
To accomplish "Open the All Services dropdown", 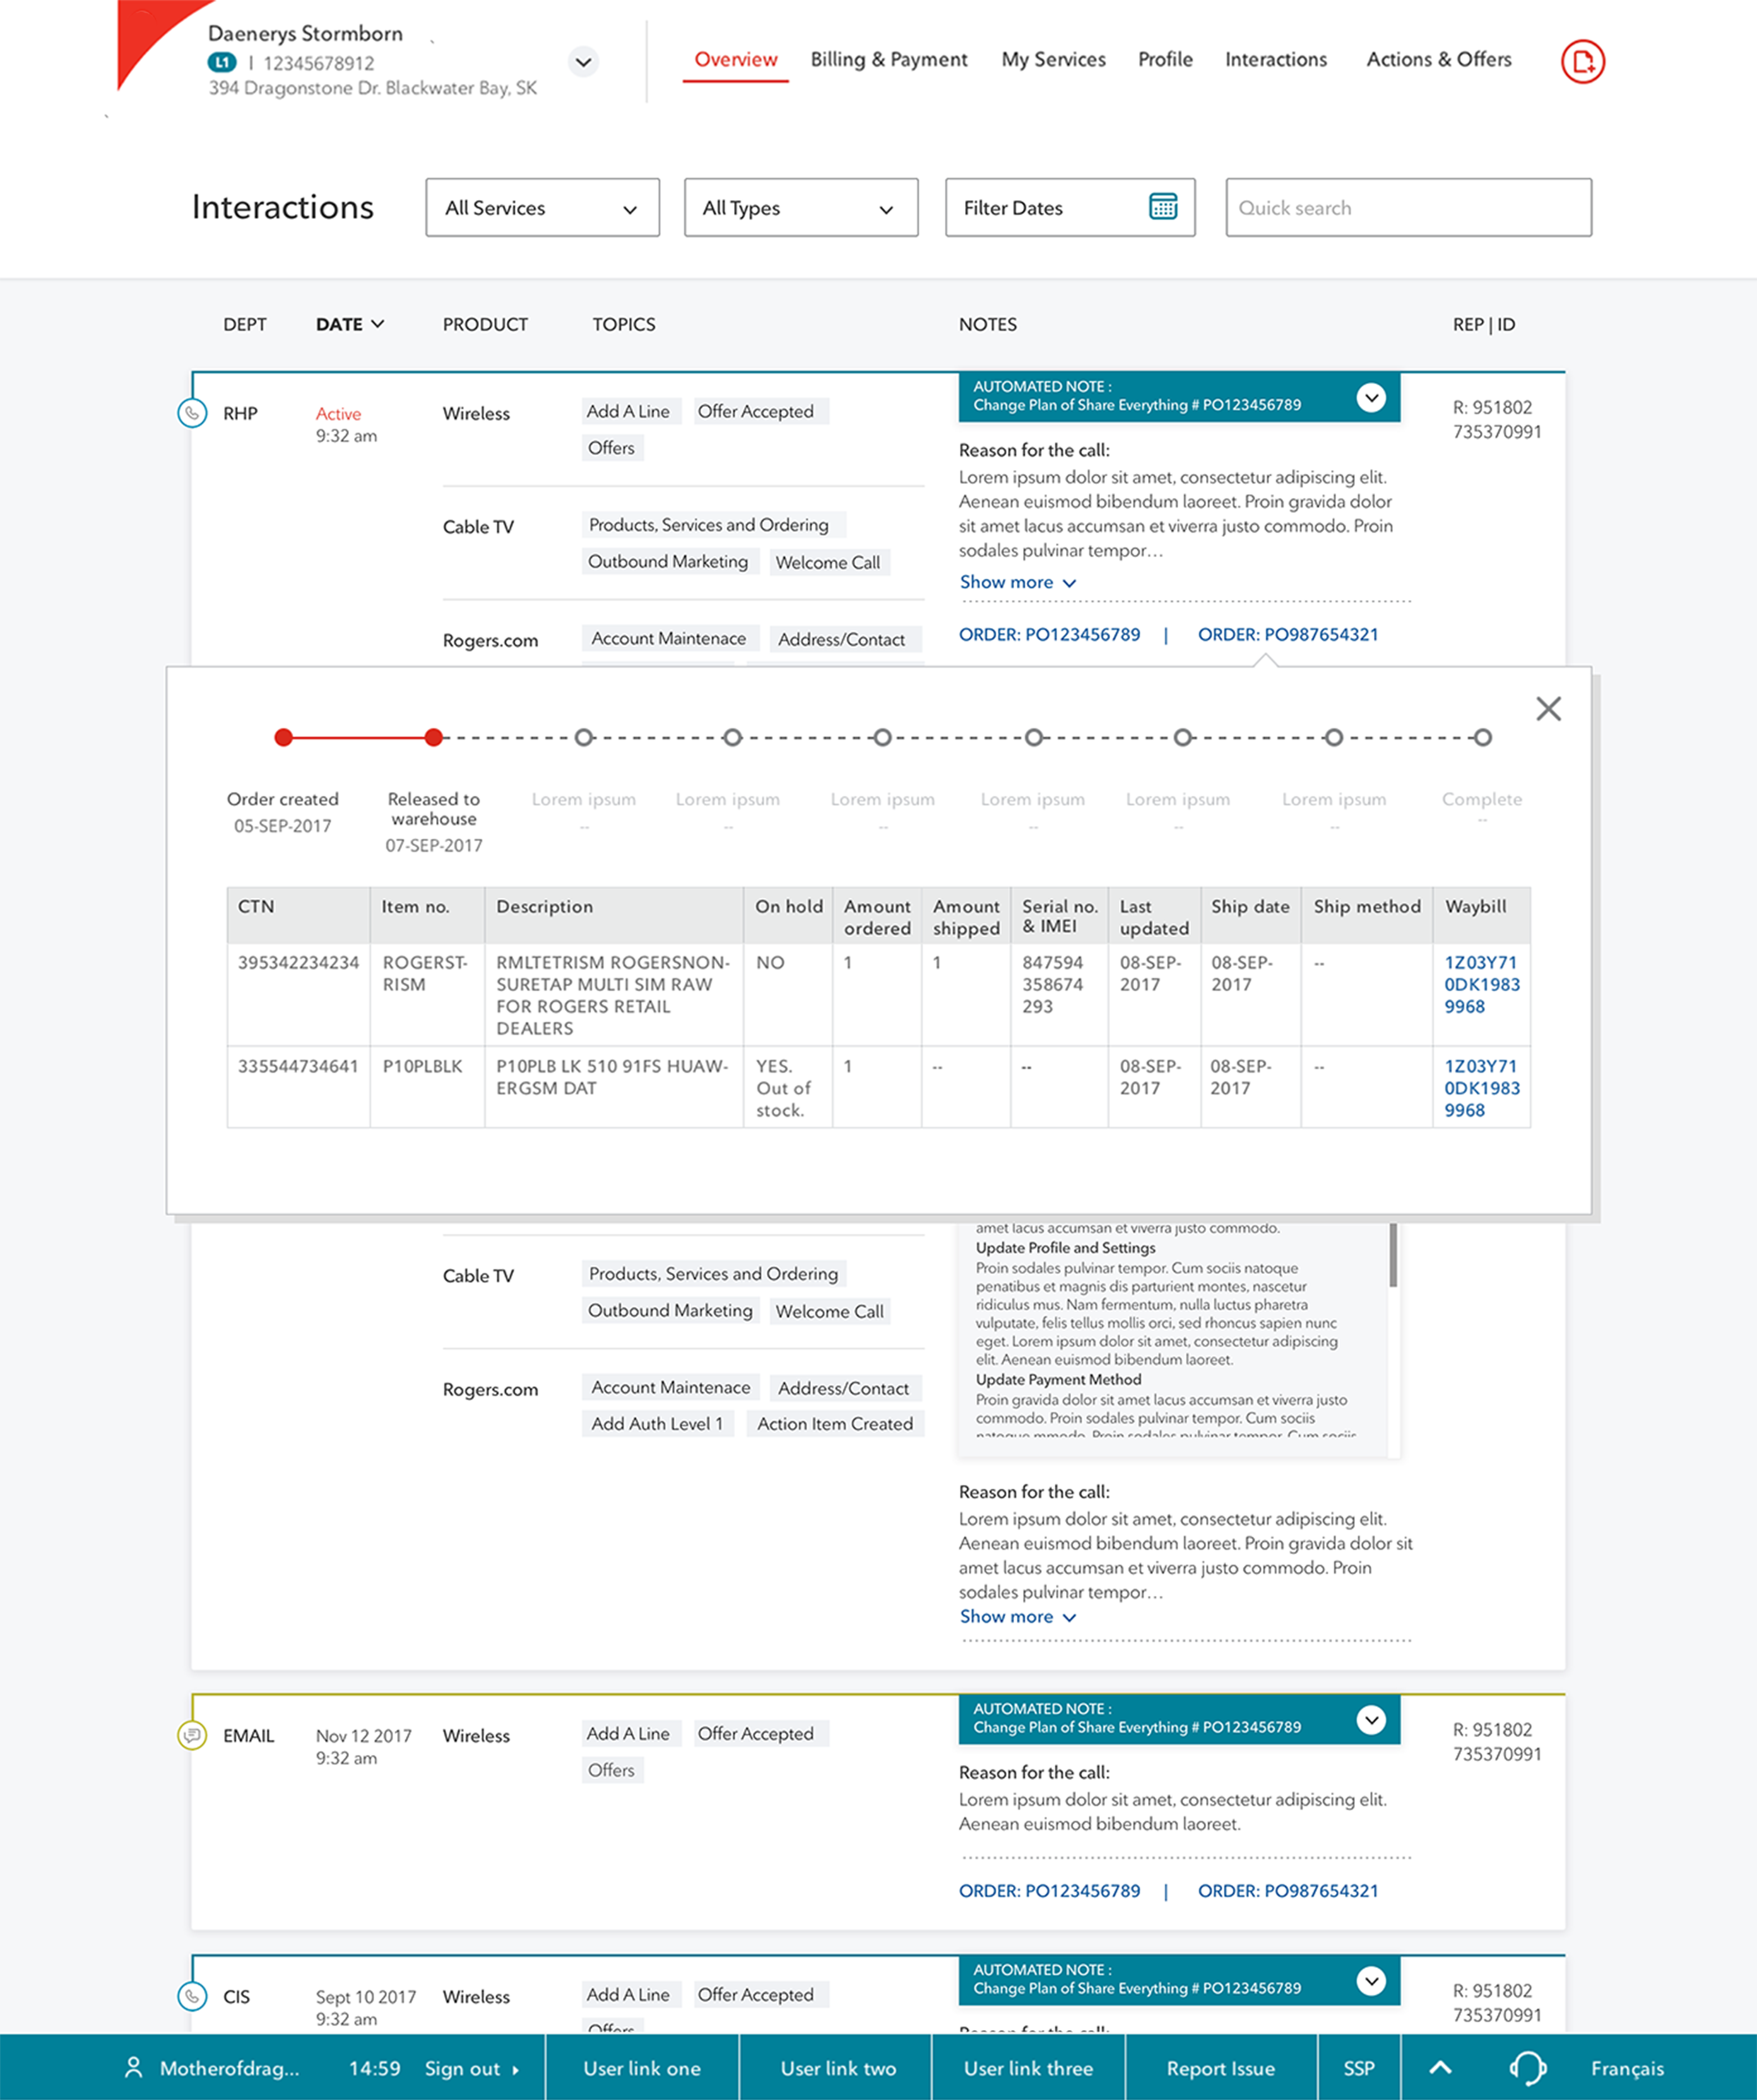I will 542,208.
